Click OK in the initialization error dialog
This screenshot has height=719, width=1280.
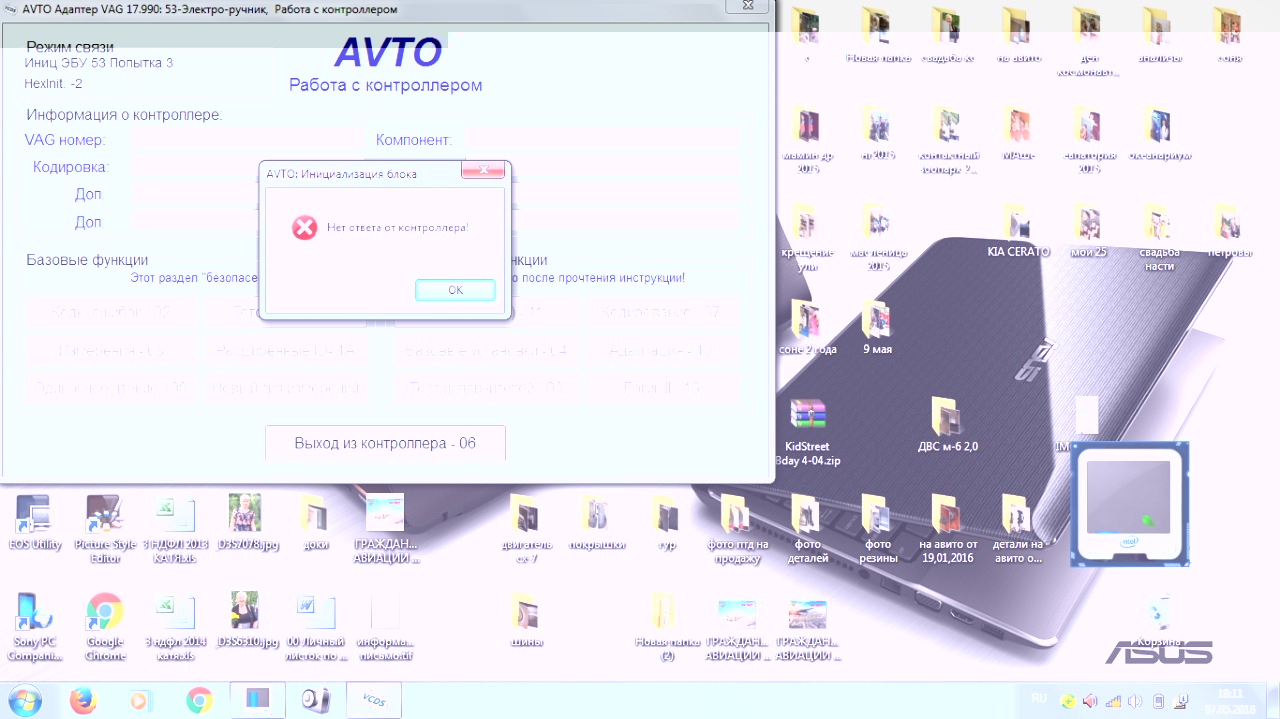tap(455, 290)
